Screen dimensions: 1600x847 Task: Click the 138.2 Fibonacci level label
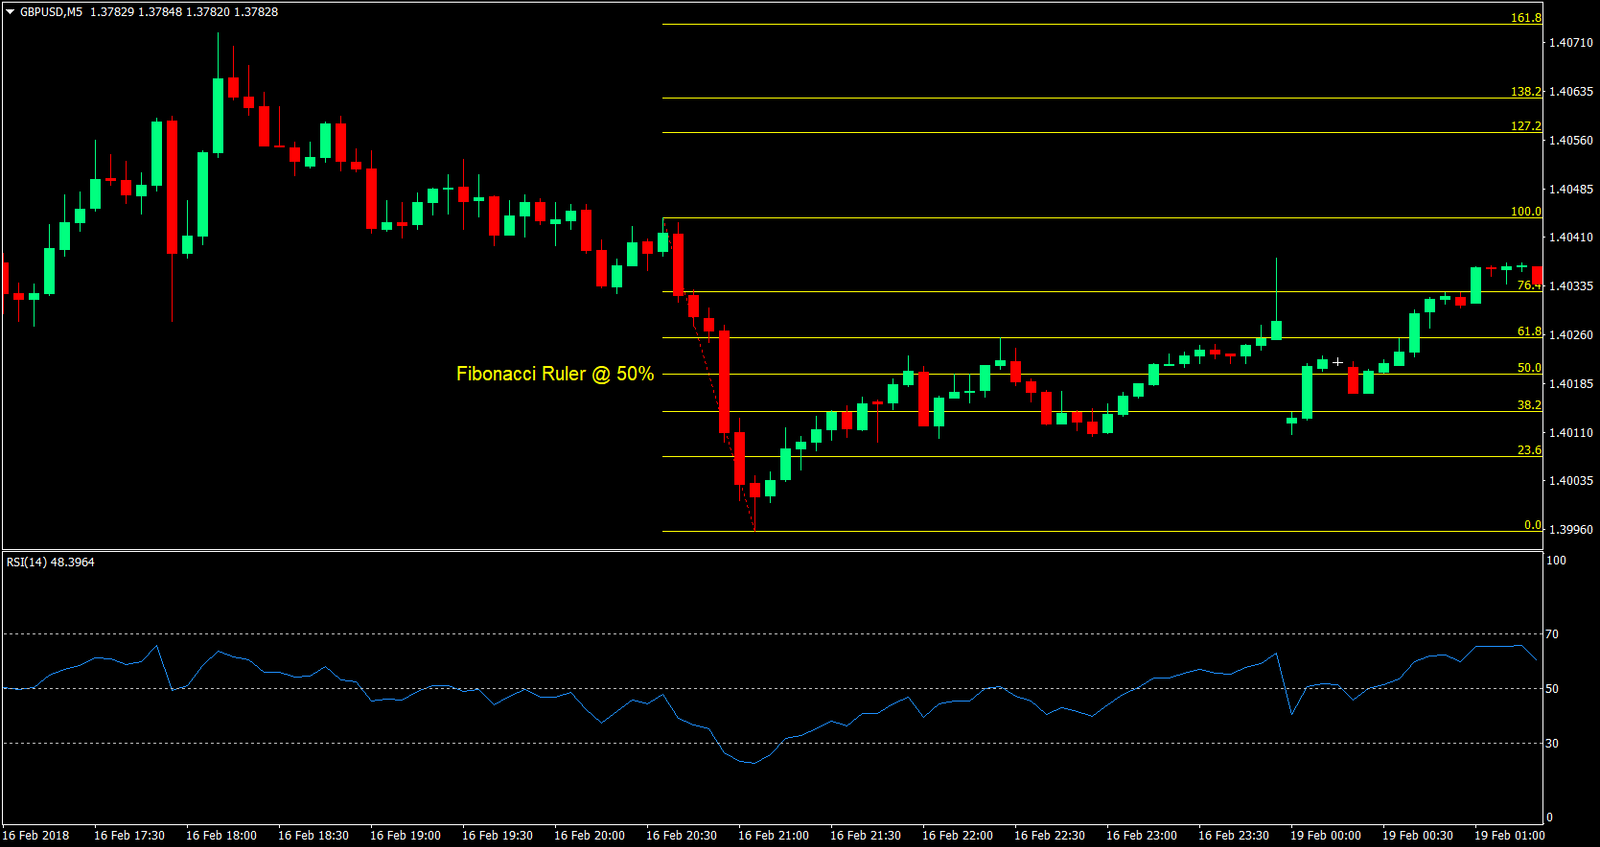click(x=1526, y=91)
